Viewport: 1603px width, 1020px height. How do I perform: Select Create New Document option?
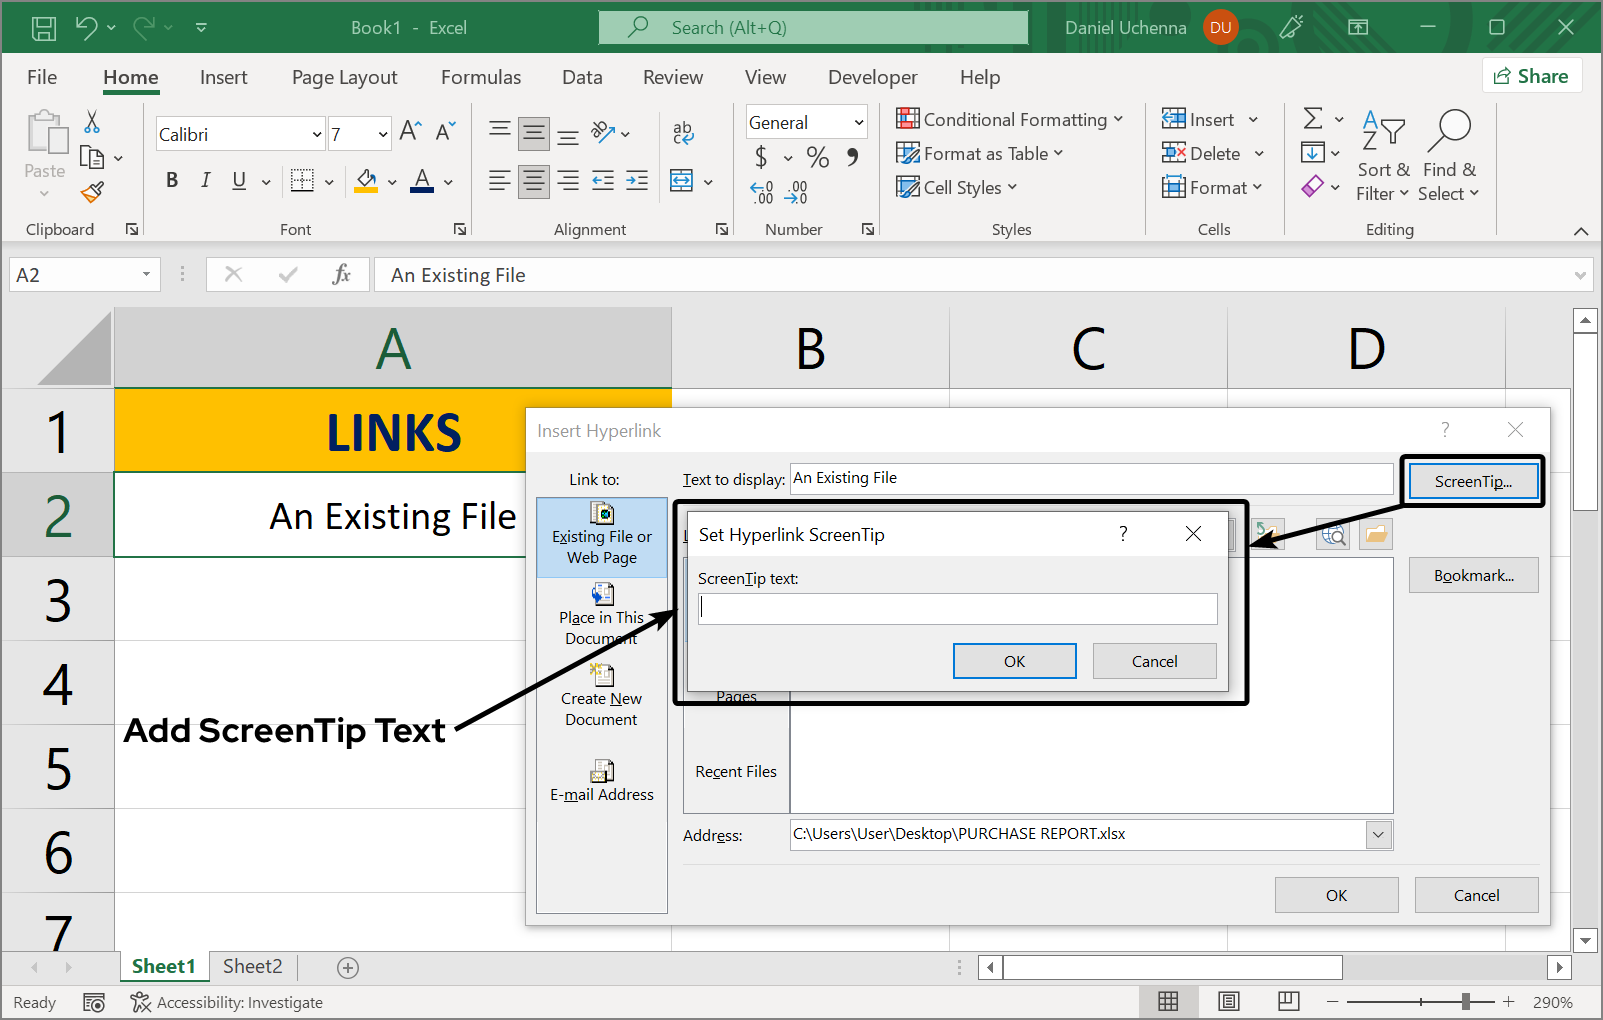pos(601,697)
